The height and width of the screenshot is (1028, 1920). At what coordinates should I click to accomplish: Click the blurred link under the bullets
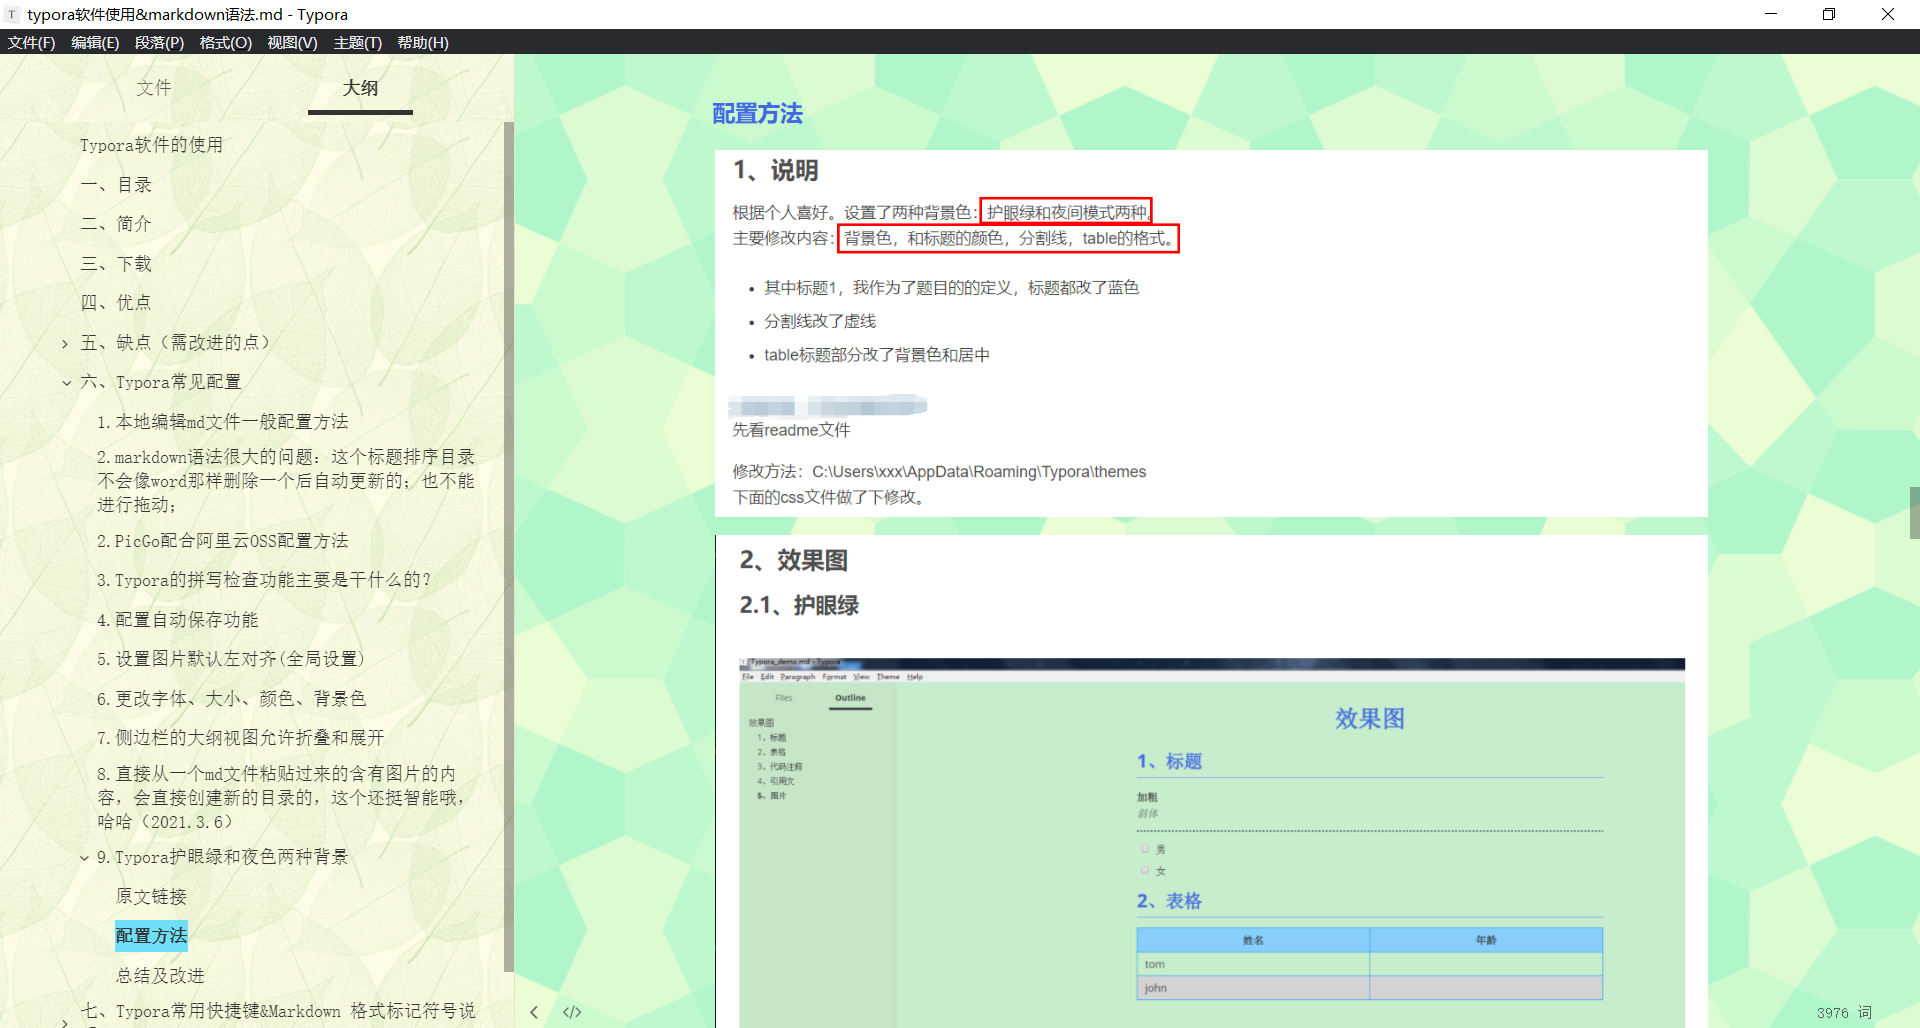[828, 406]
